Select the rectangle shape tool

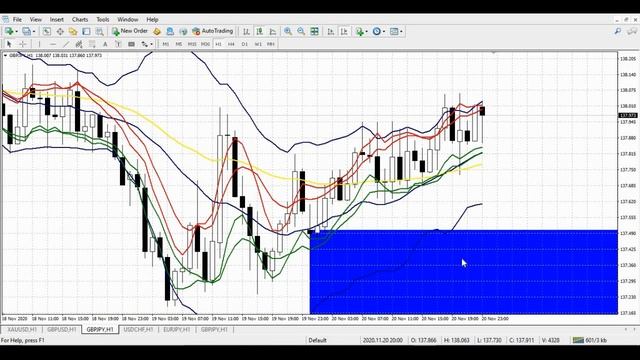[131, 44]
